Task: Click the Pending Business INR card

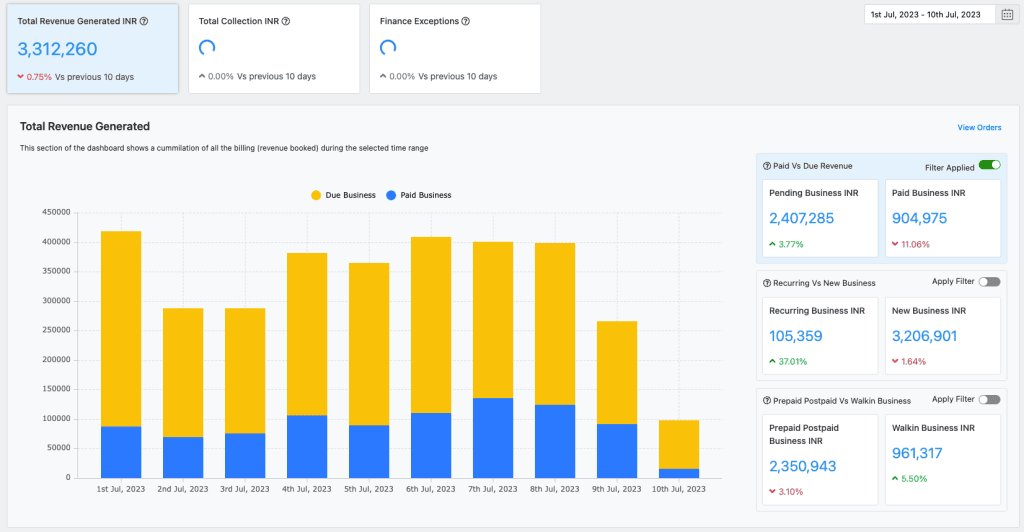Action: point(821,217)
